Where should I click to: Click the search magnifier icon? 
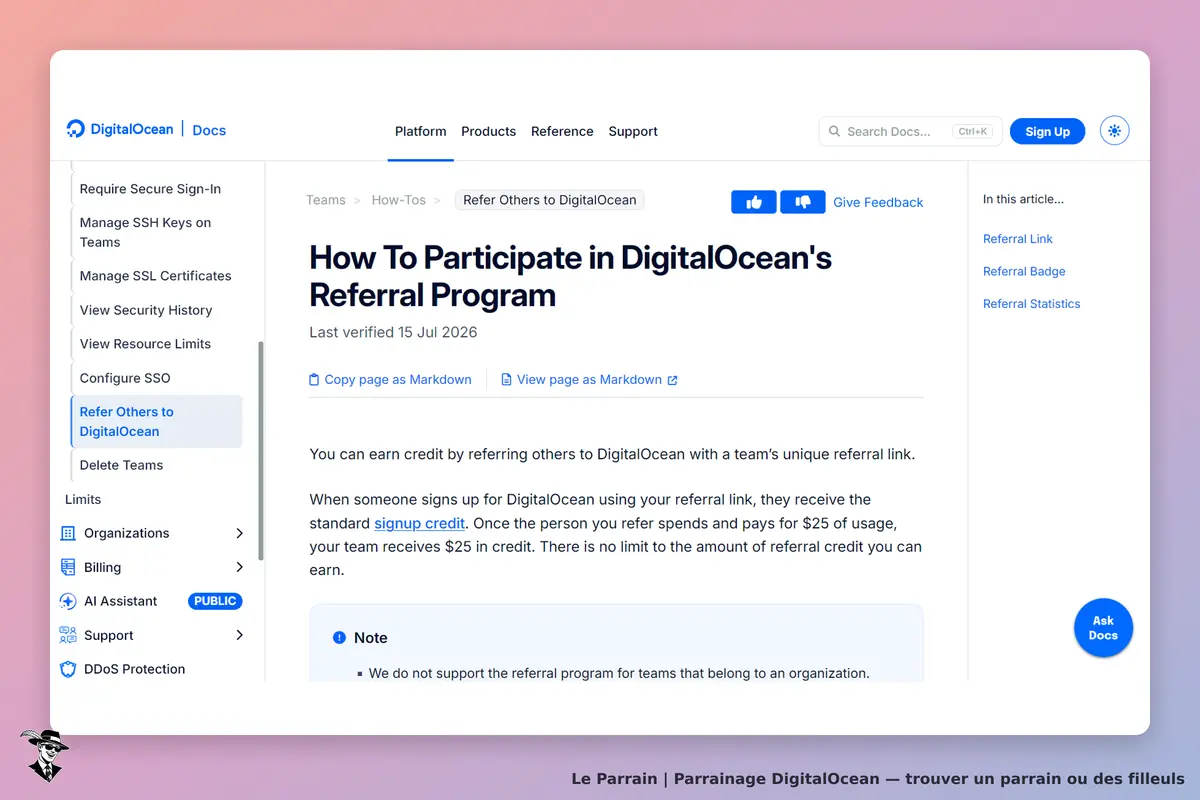[x=835, y=131]
